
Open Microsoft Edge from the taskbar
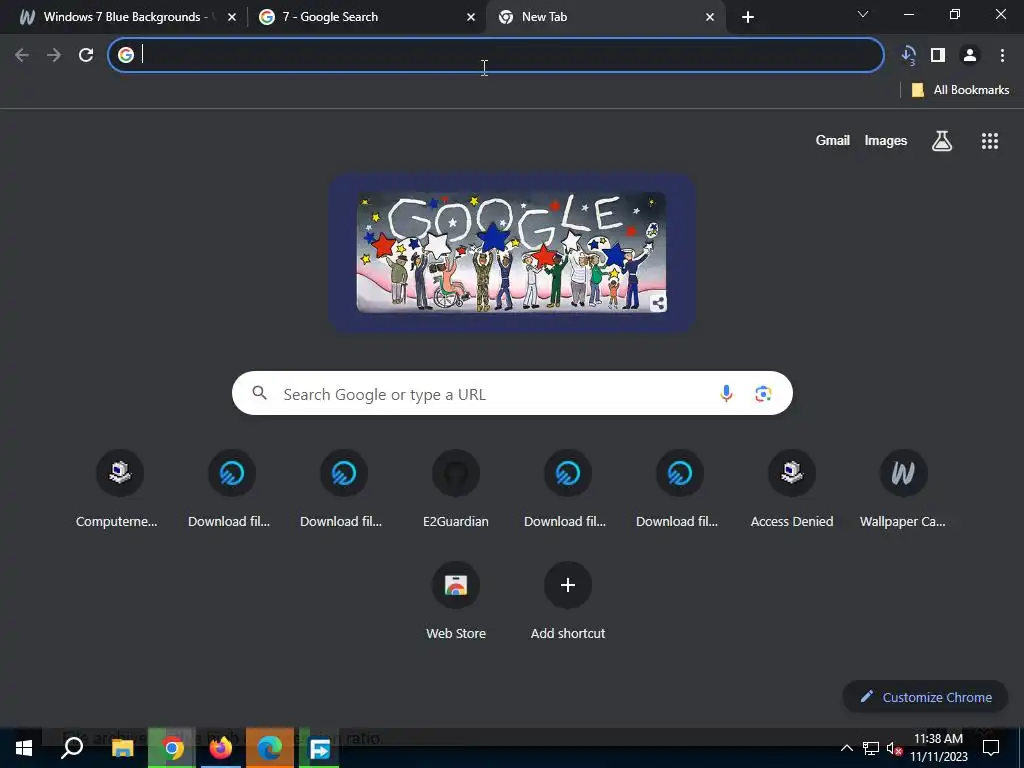click(x=269, y=748)
